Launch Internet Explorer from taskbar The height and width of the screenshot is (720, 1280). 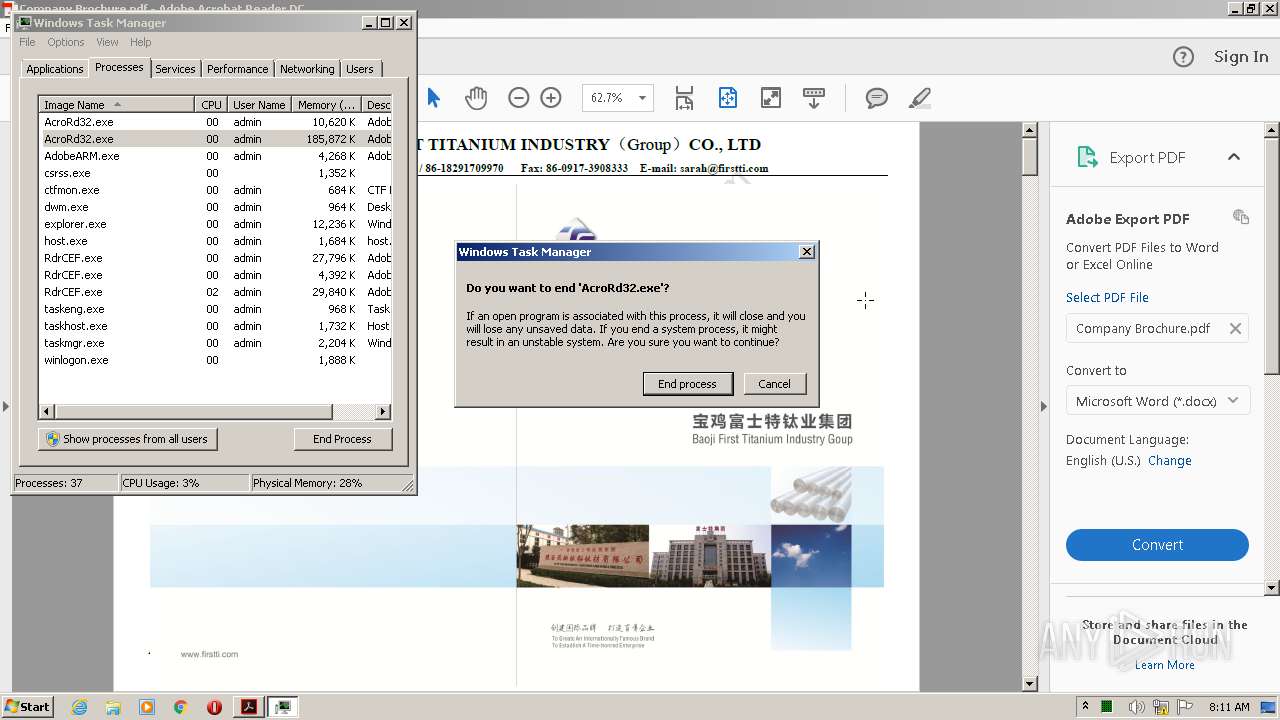pos(79,707)
